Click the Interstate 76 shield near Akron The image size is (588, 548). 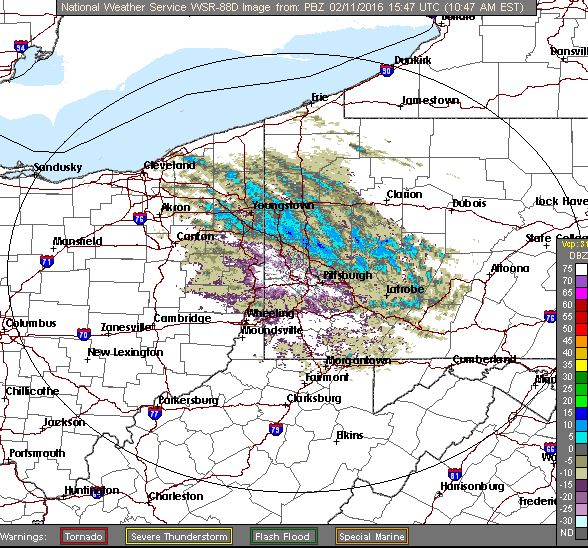[140, 218]
